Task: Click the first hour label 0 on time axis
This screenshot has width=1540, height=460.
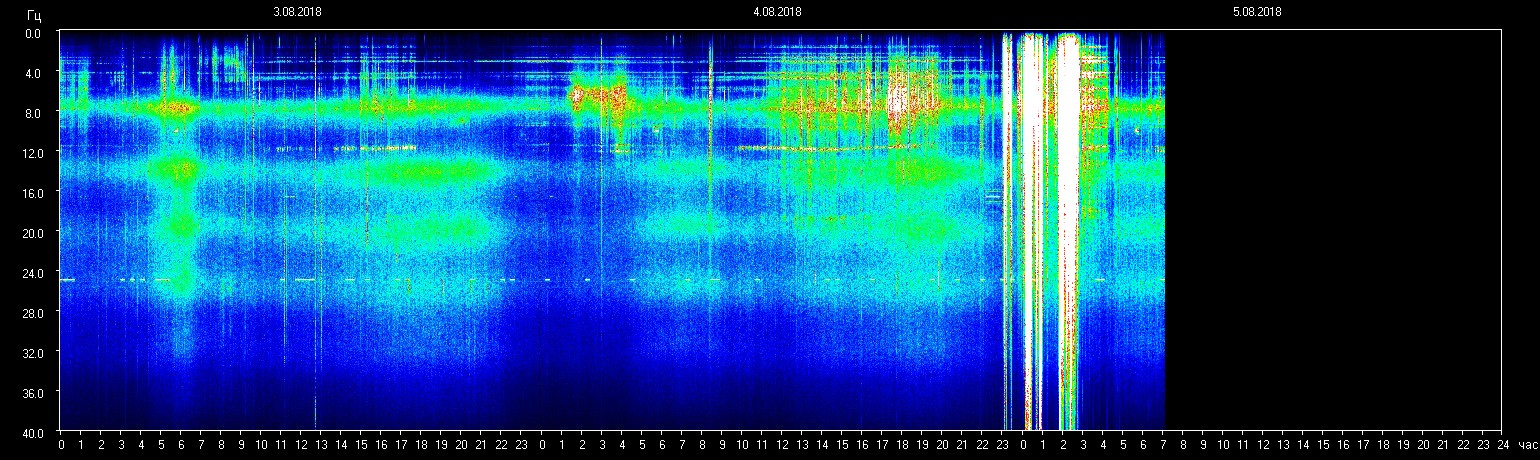Action: pos(61,445)
